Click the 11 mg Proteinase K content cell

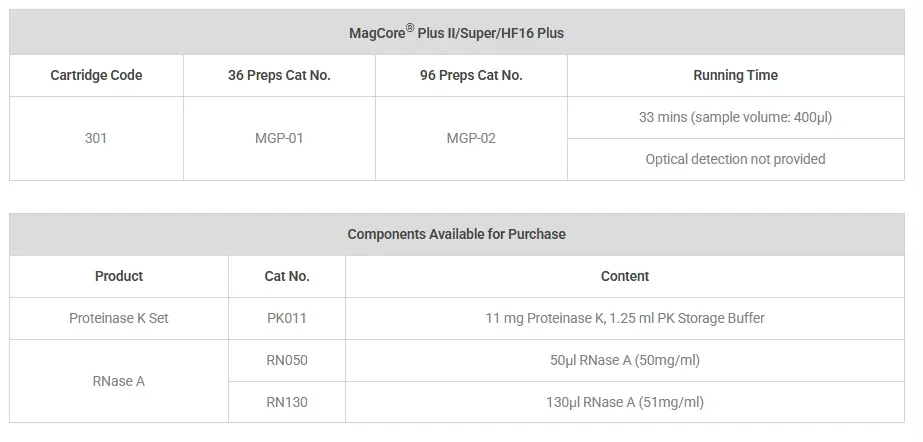coord(625,318)
